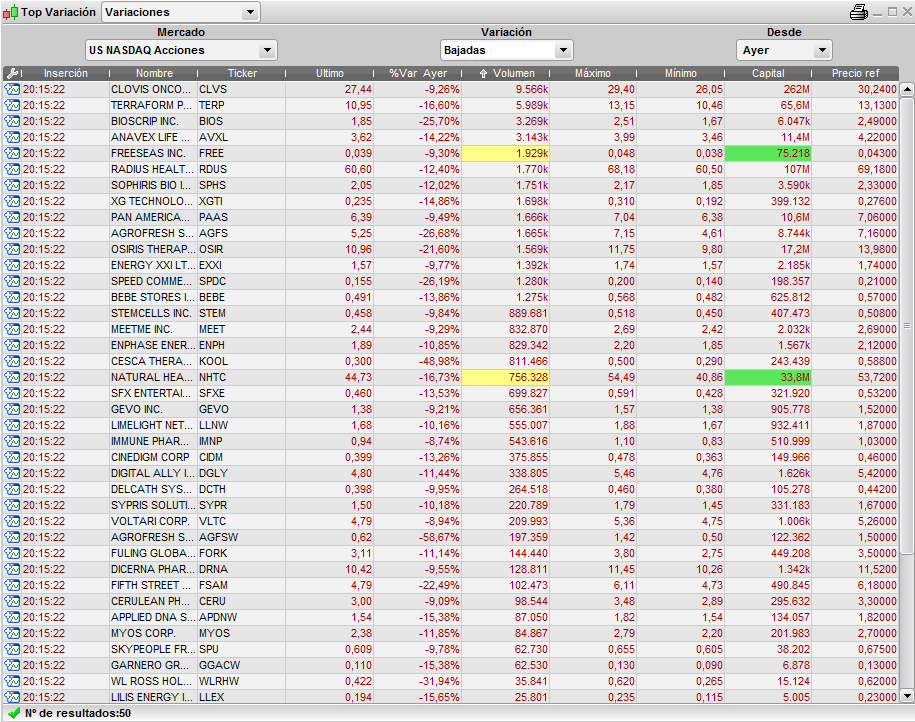Click the vertical scrollbar thumb
Image resolution: width=915 pixels, height=722 pixels.
tap(907, 326)
